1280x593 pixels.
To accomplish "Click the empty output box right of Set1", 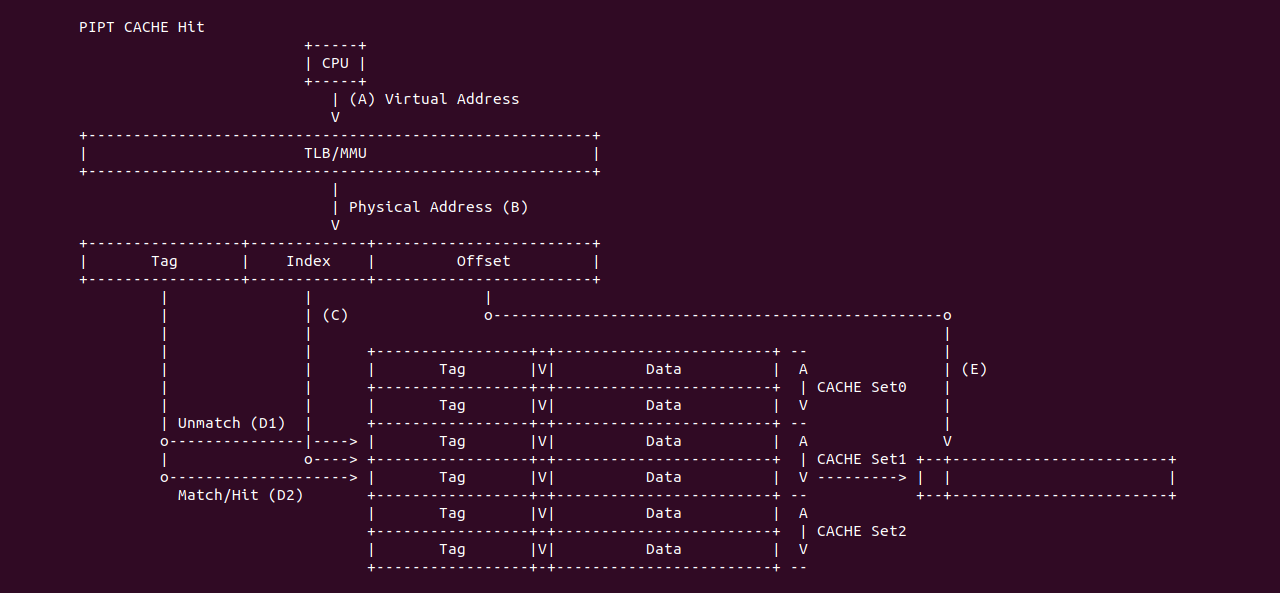I will (x=1058, y=478).
